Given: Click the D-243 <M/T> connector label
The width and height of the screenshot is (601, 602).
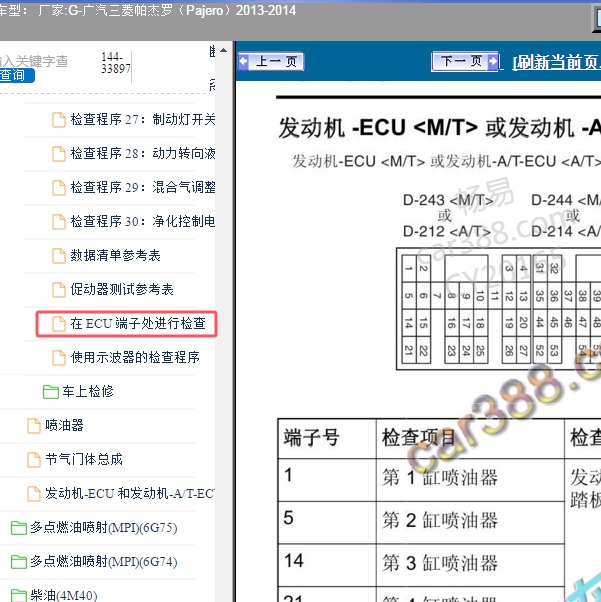Looking at the screenshot, I should click(448, 200).
